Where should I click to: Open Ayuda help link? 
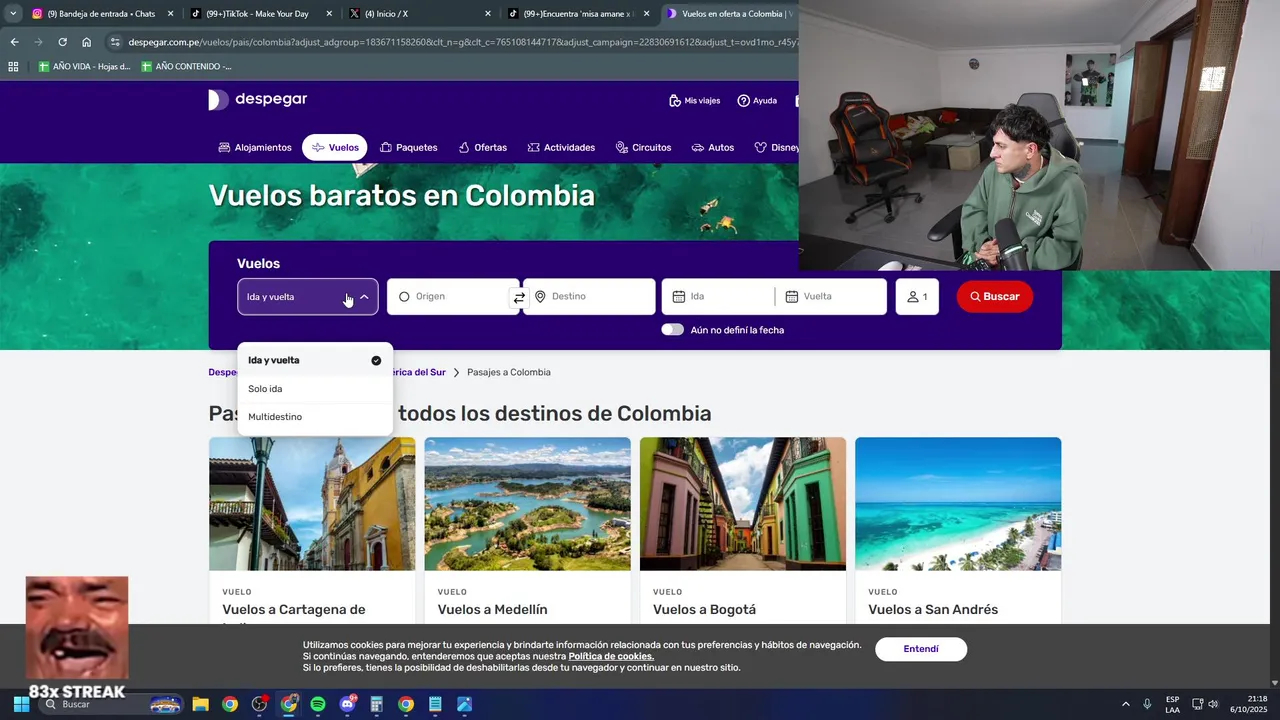pos(757,101)
